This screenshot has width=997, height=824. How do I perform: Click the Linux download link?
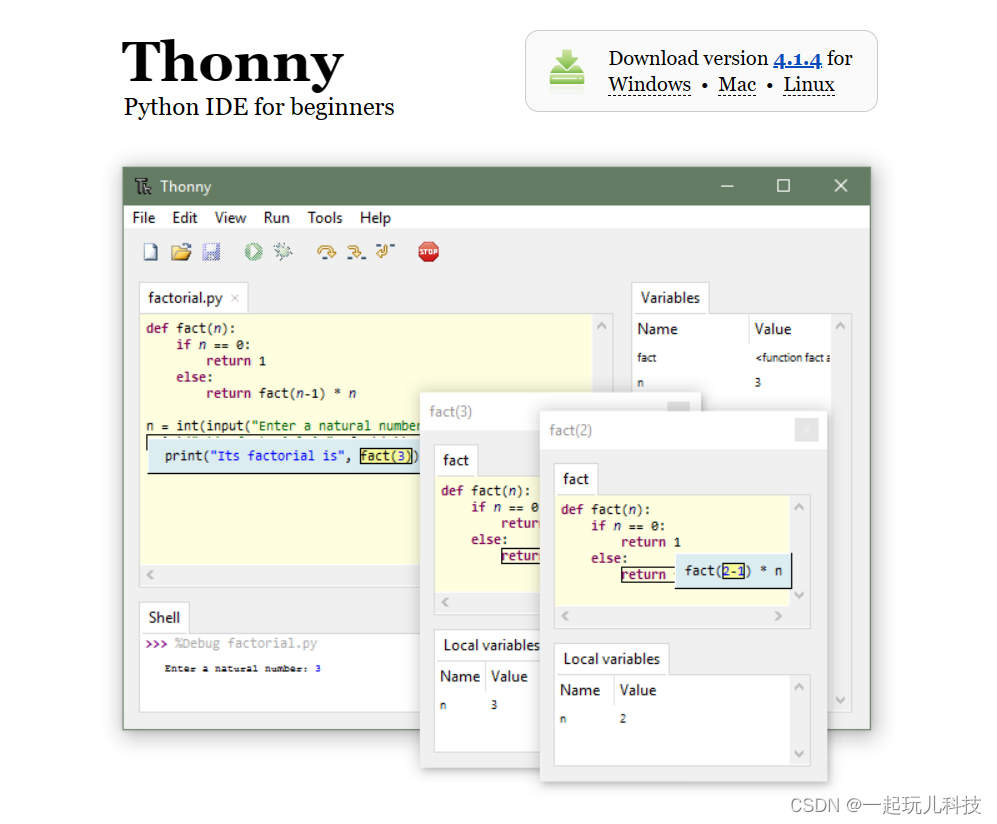tap(809, 85)
